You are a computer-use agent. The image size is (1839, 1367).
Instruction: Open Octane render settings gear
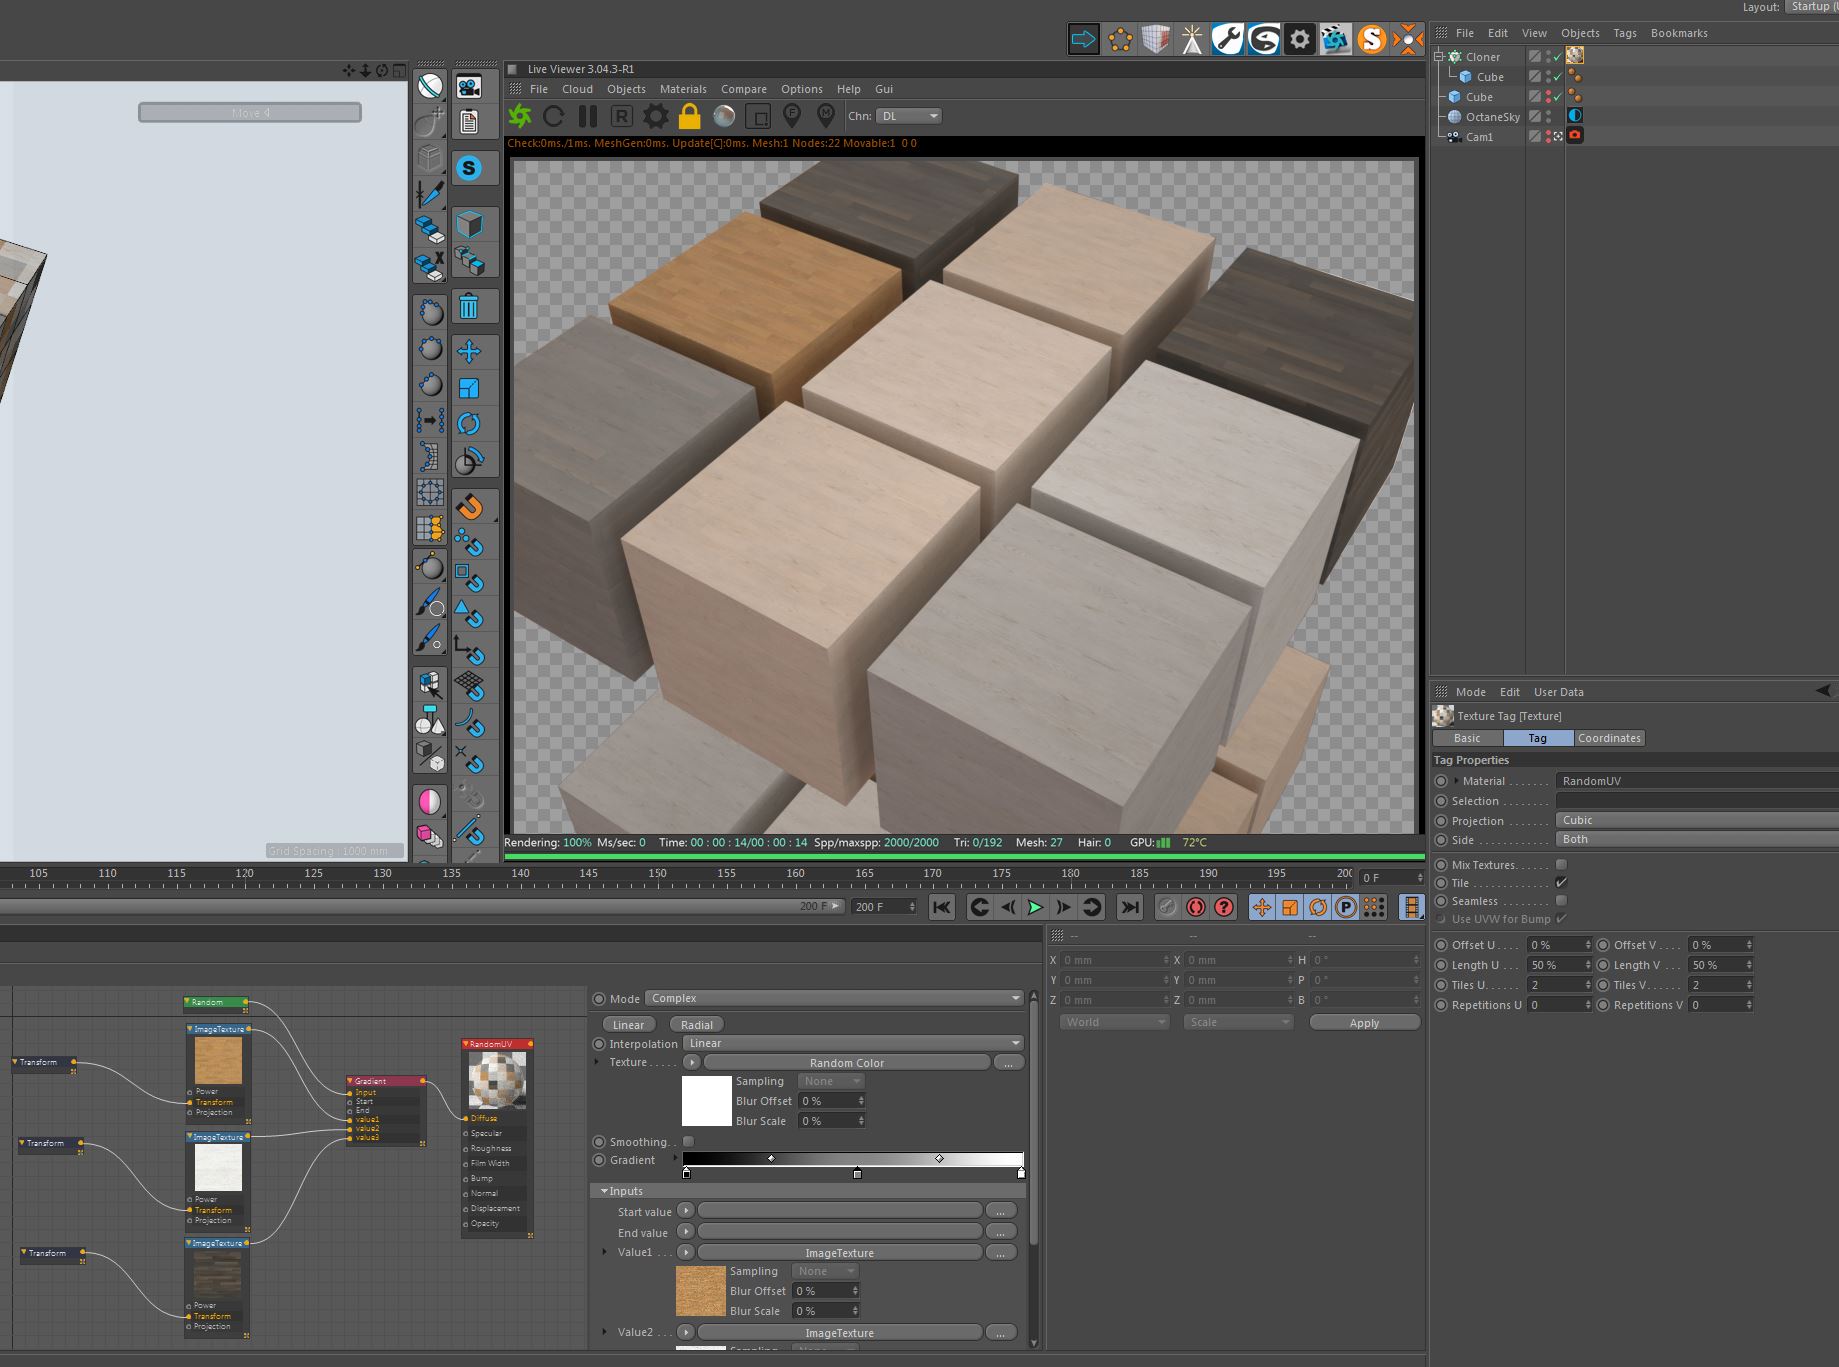(655, 116)
